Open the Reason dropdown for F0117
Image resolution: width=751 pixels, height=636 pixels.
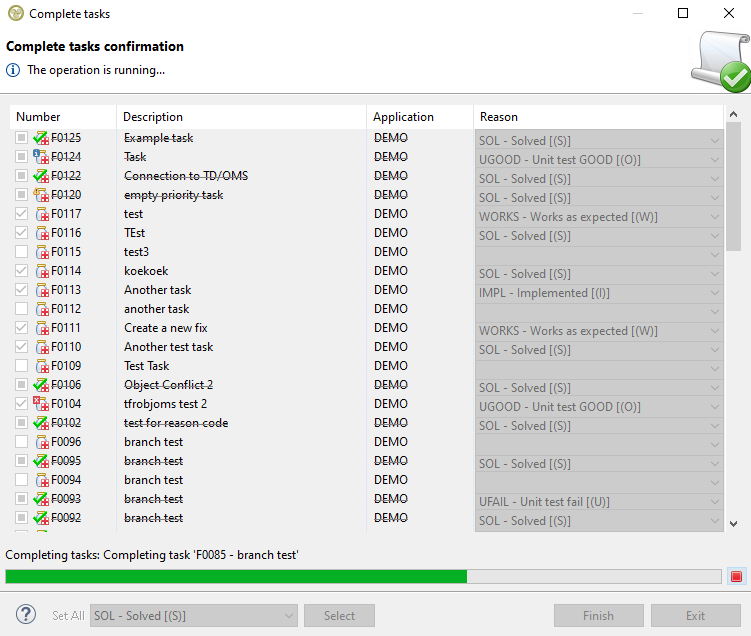point(714,217)
